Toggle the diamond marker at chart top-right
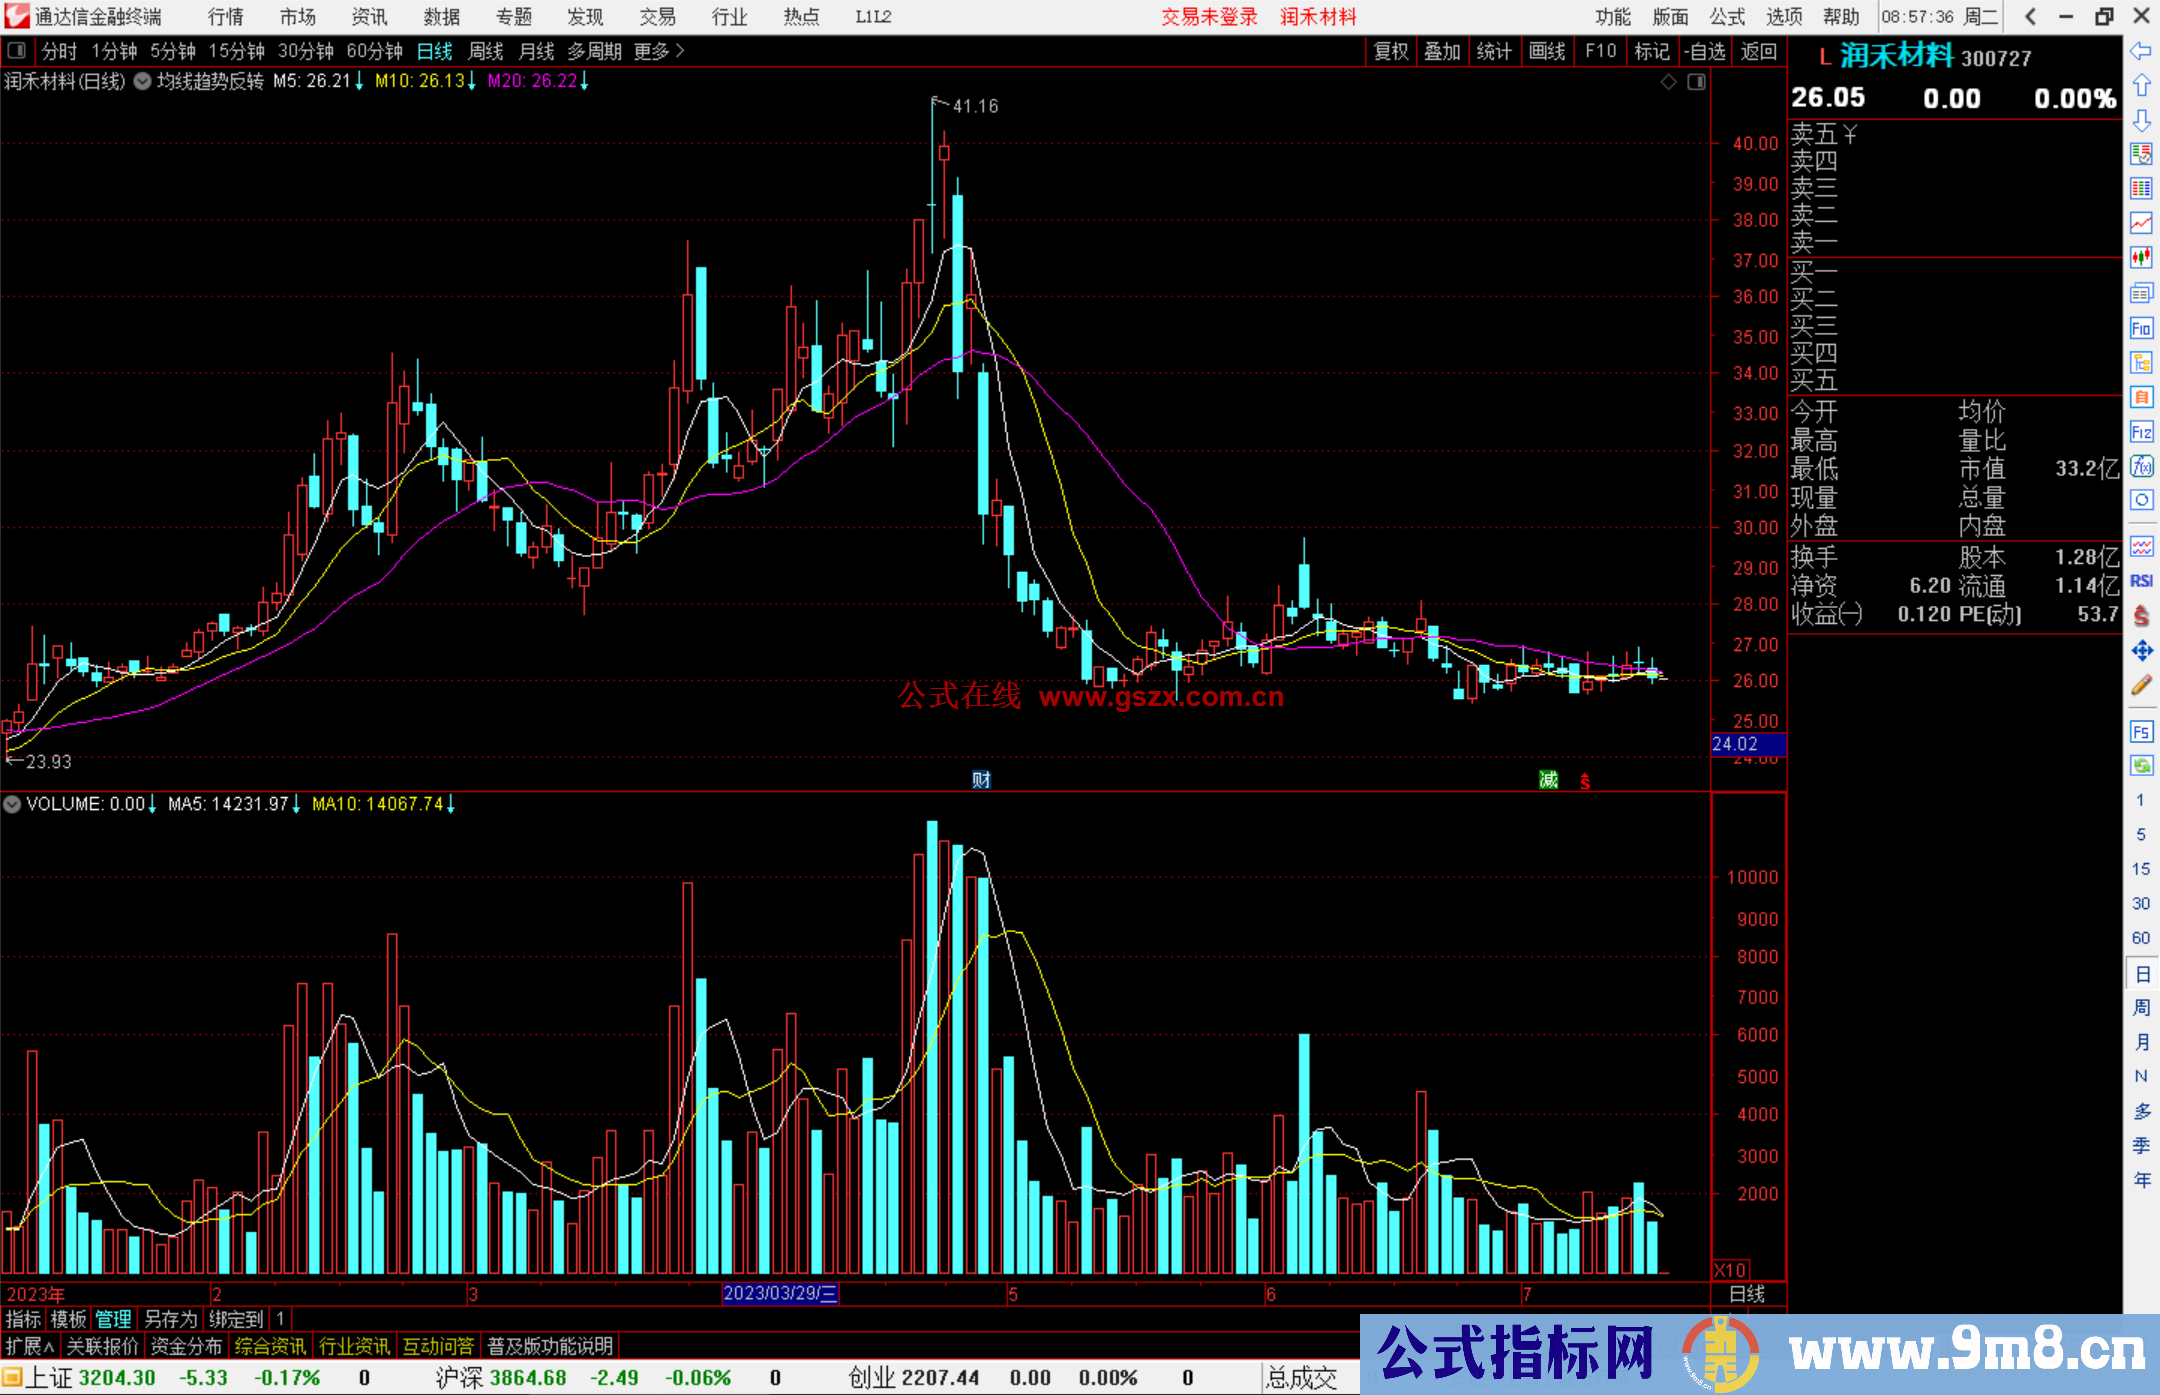This screenshot has width=2160, height=1395. 1669,82
